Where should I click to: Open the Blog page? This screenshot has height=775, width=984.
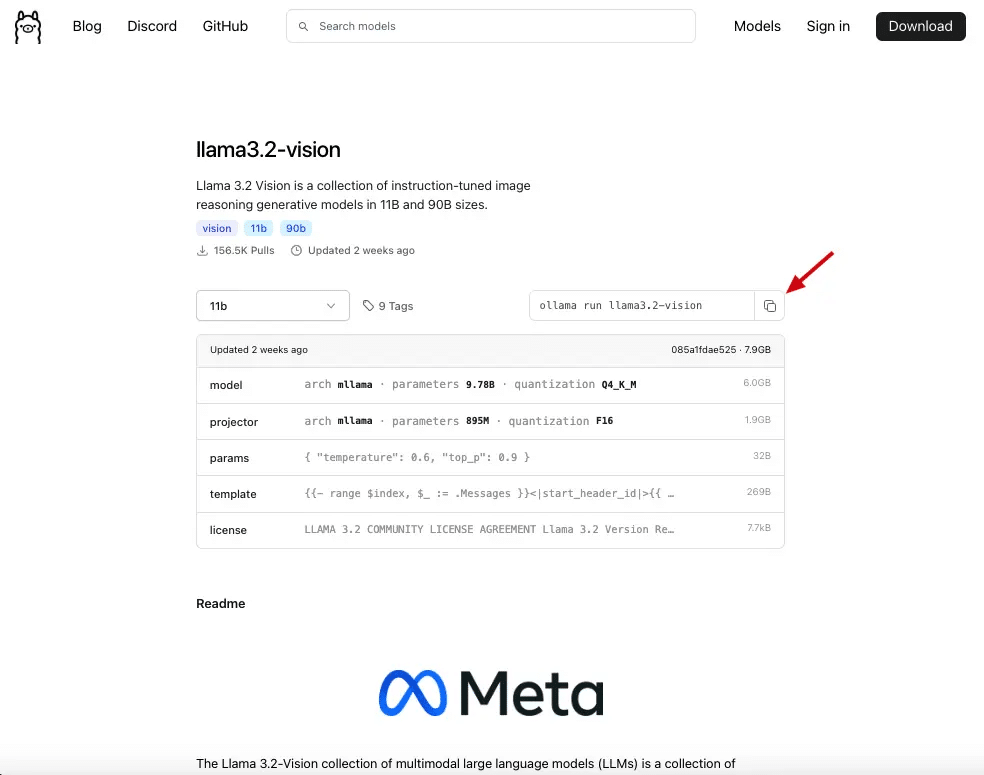pos(87,26)
